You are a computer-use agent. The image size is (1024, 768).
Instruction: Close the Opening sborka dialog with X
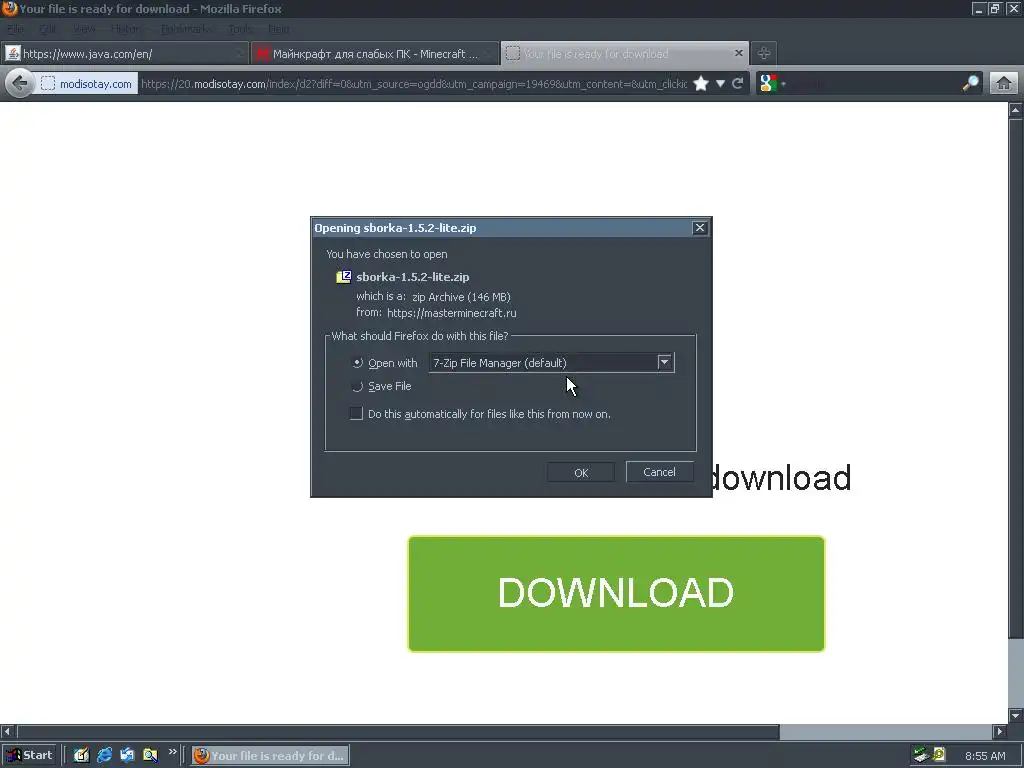tap(699, 227)
